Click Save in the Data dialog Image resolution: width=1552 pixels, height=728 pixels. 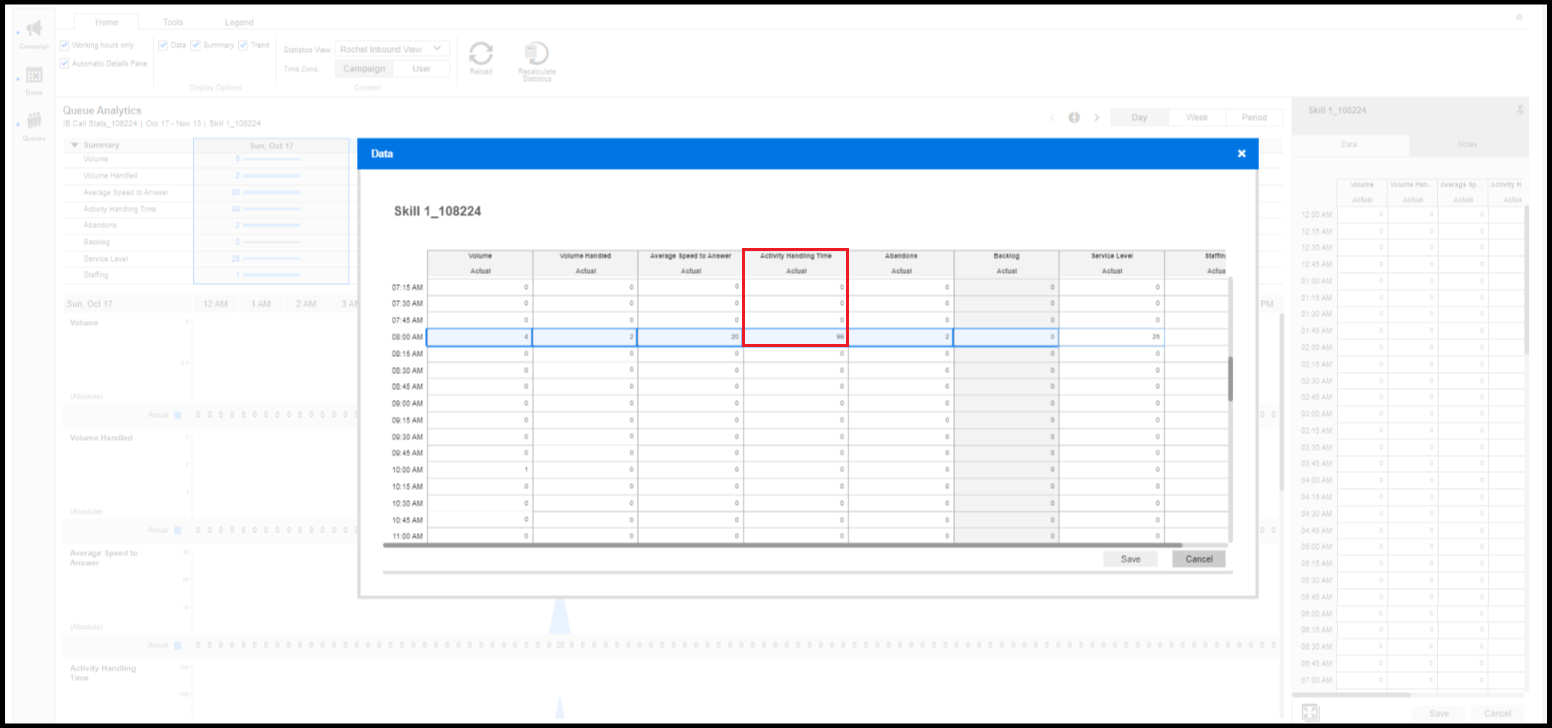click(1130, 559)
